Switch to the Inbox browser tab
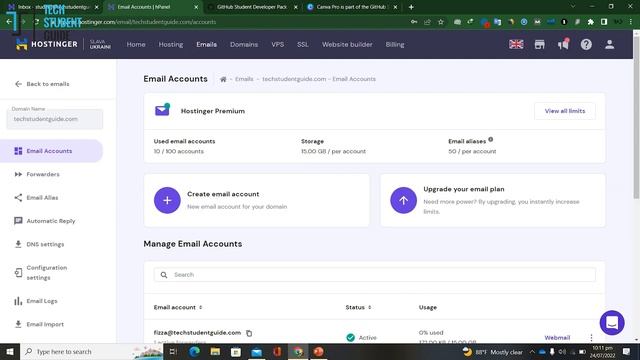Image resolution: width=640 pixels, height=360 pixels. 53,7
